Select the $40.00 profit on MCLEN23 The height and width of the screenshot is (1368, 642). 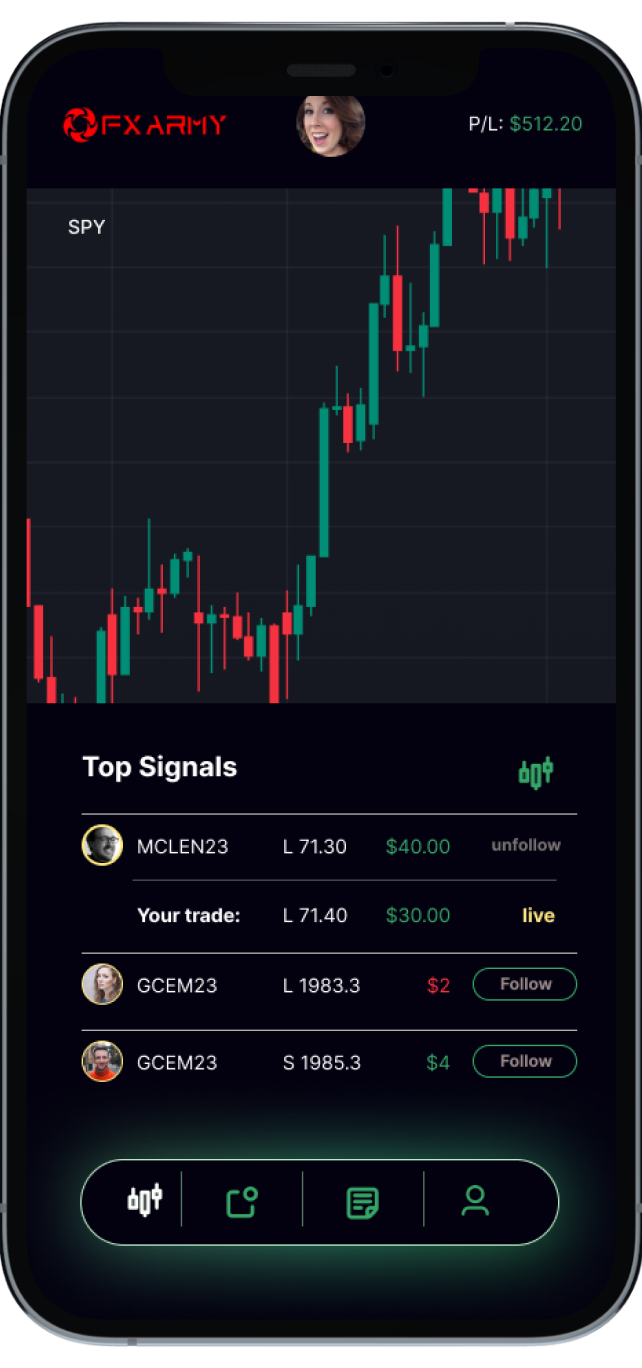(418, 846)
